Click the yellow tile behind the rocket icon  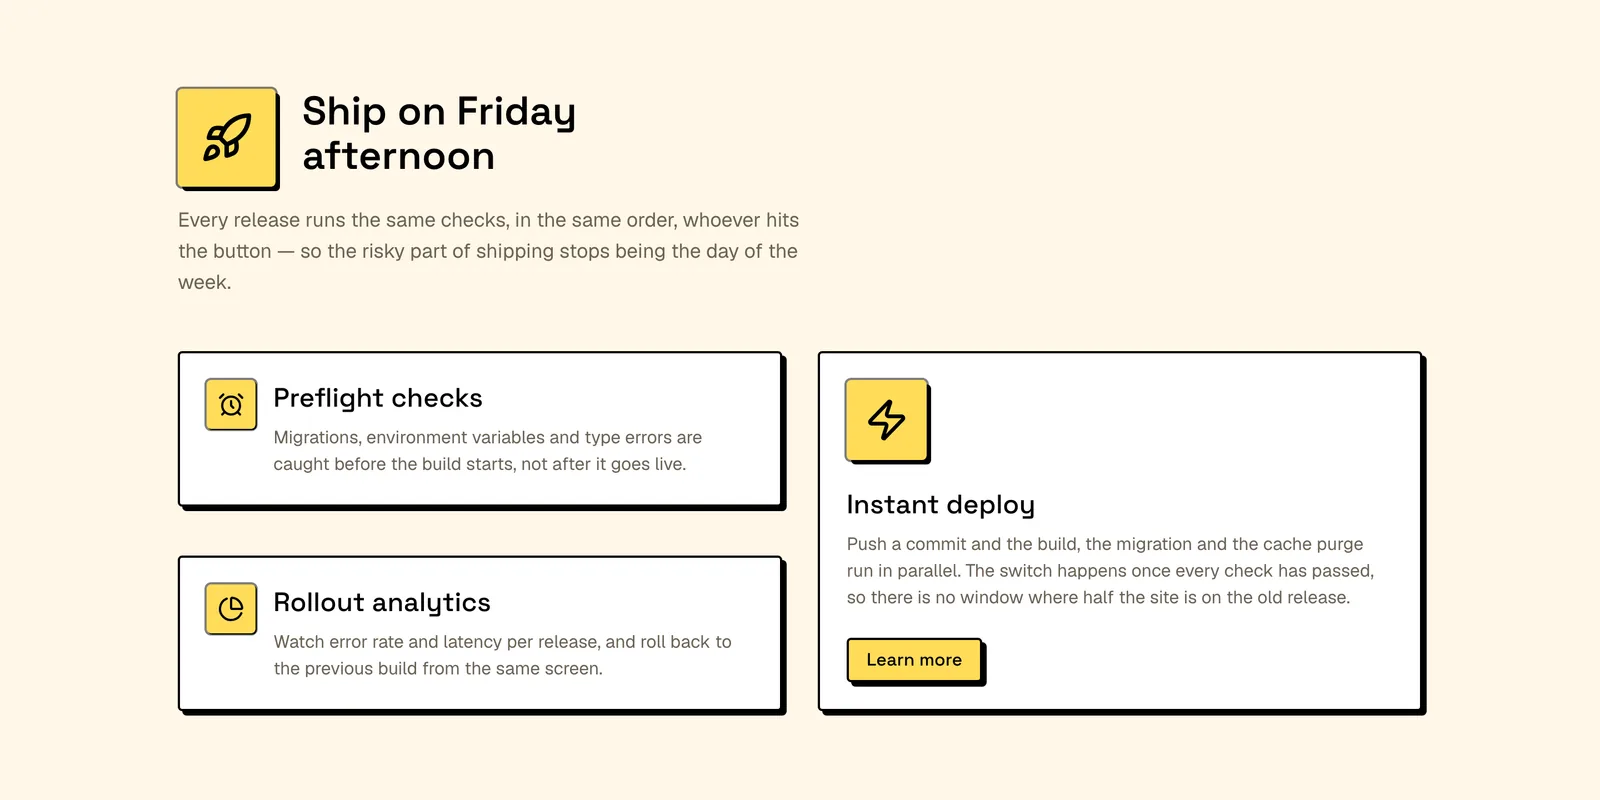tap(227, 137)
